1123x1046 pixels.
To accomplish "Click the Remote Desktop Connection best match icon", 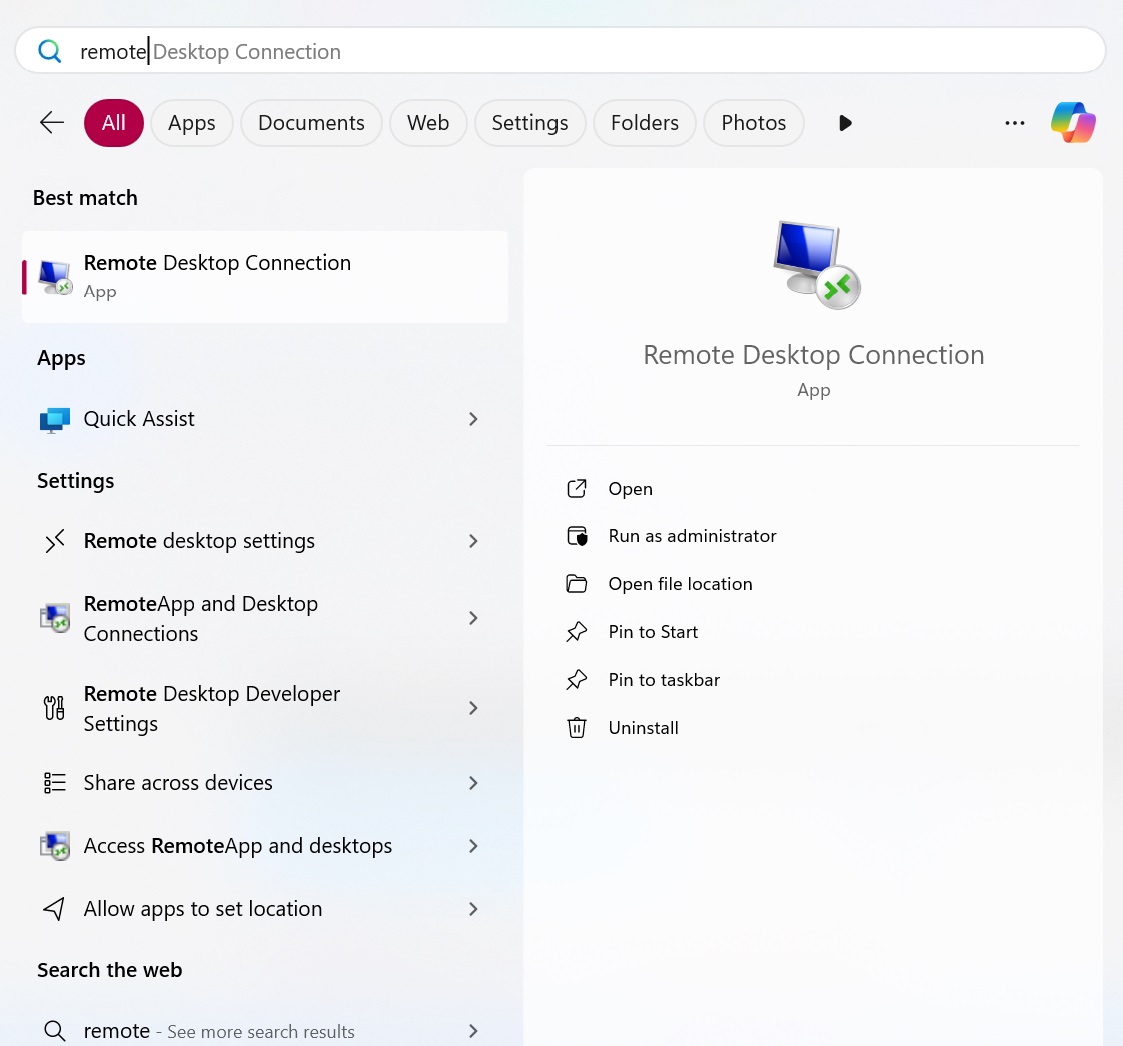I will click(x=55, y=277).
